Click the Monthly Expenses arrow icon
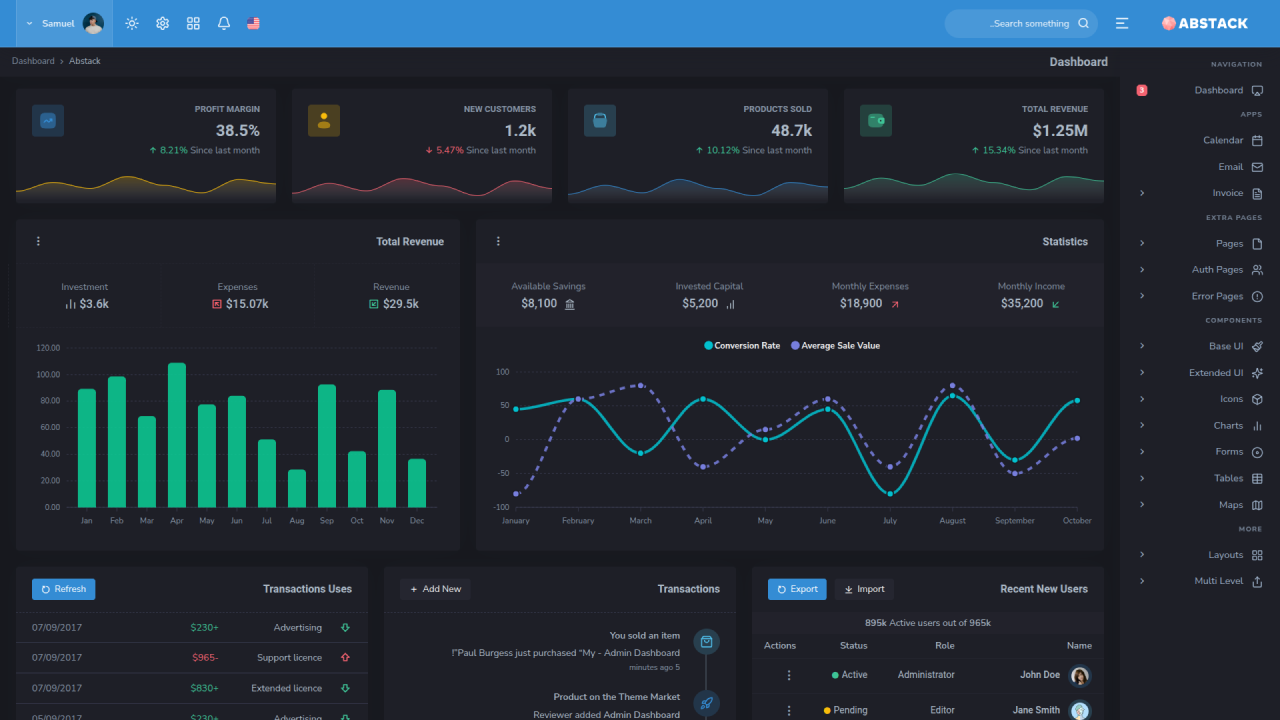Image resolution: width=1280 pixels, height=720 pixels. click(895, 304)
